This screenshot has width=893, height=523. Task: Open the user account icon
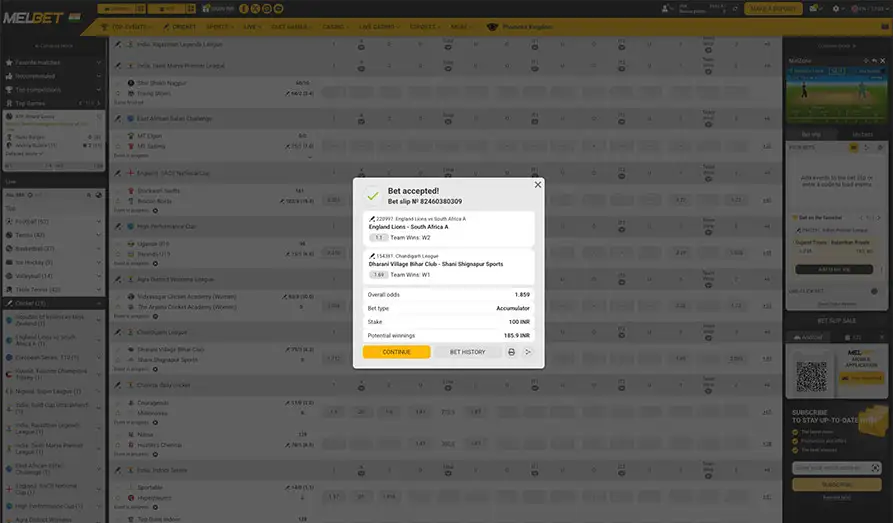665,9
